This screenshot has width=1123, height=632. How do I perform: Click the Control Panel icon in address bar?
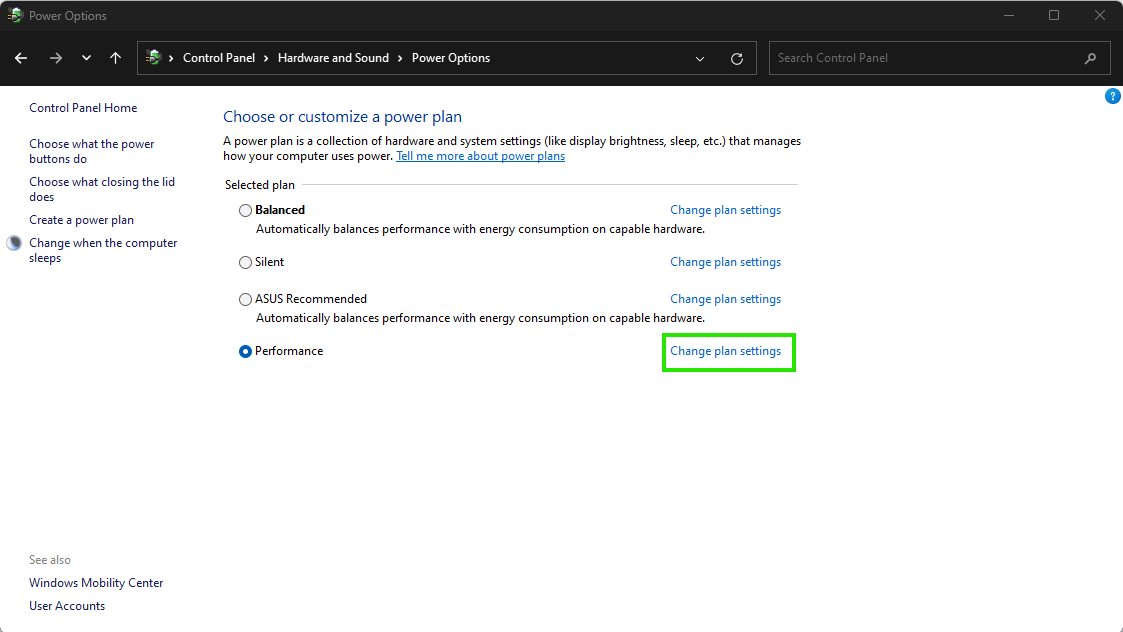point(154,58)
